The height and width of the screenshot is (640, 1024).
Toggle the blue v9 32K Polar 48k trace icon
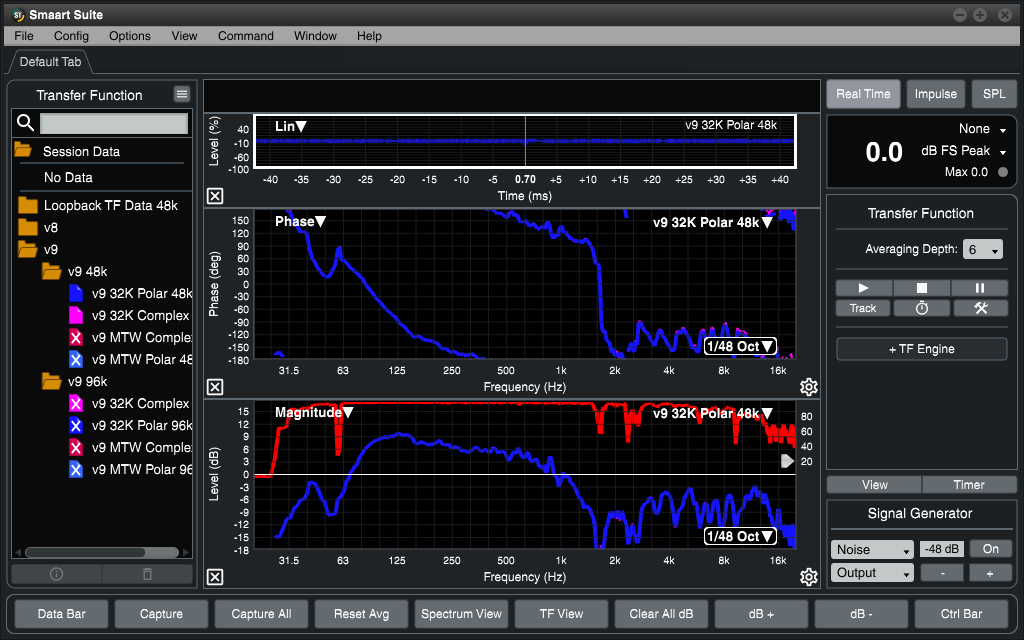pyautogui.click(x=76, y=293)
